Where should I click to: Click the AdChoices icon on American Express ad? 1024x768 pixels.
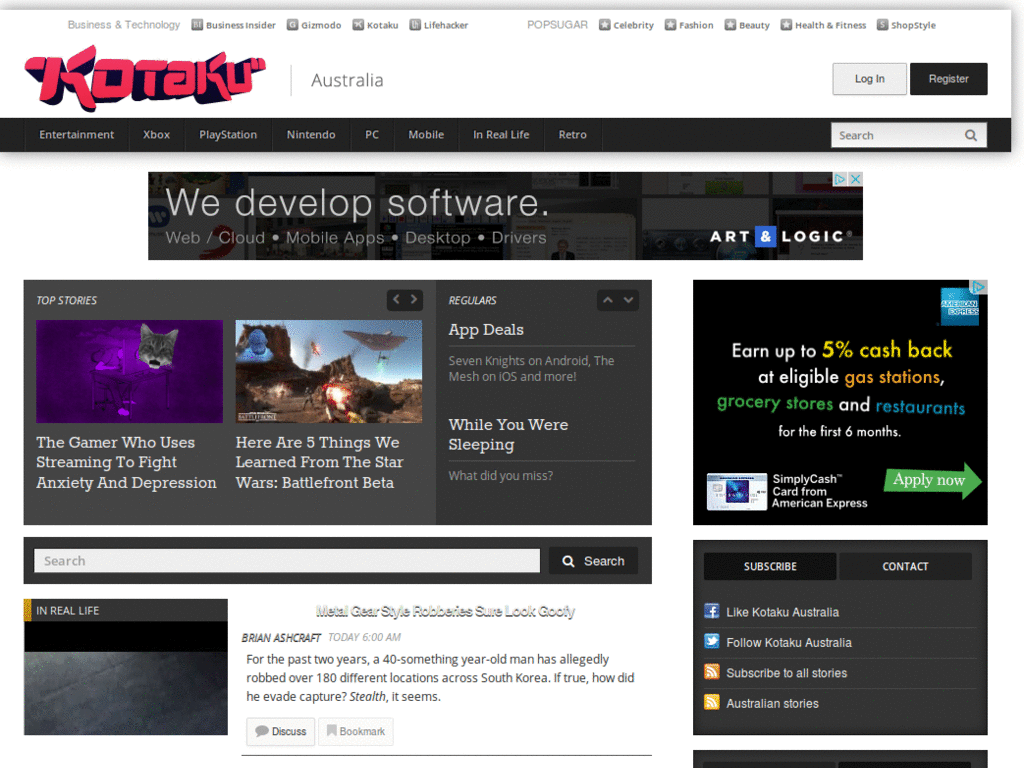978,287
